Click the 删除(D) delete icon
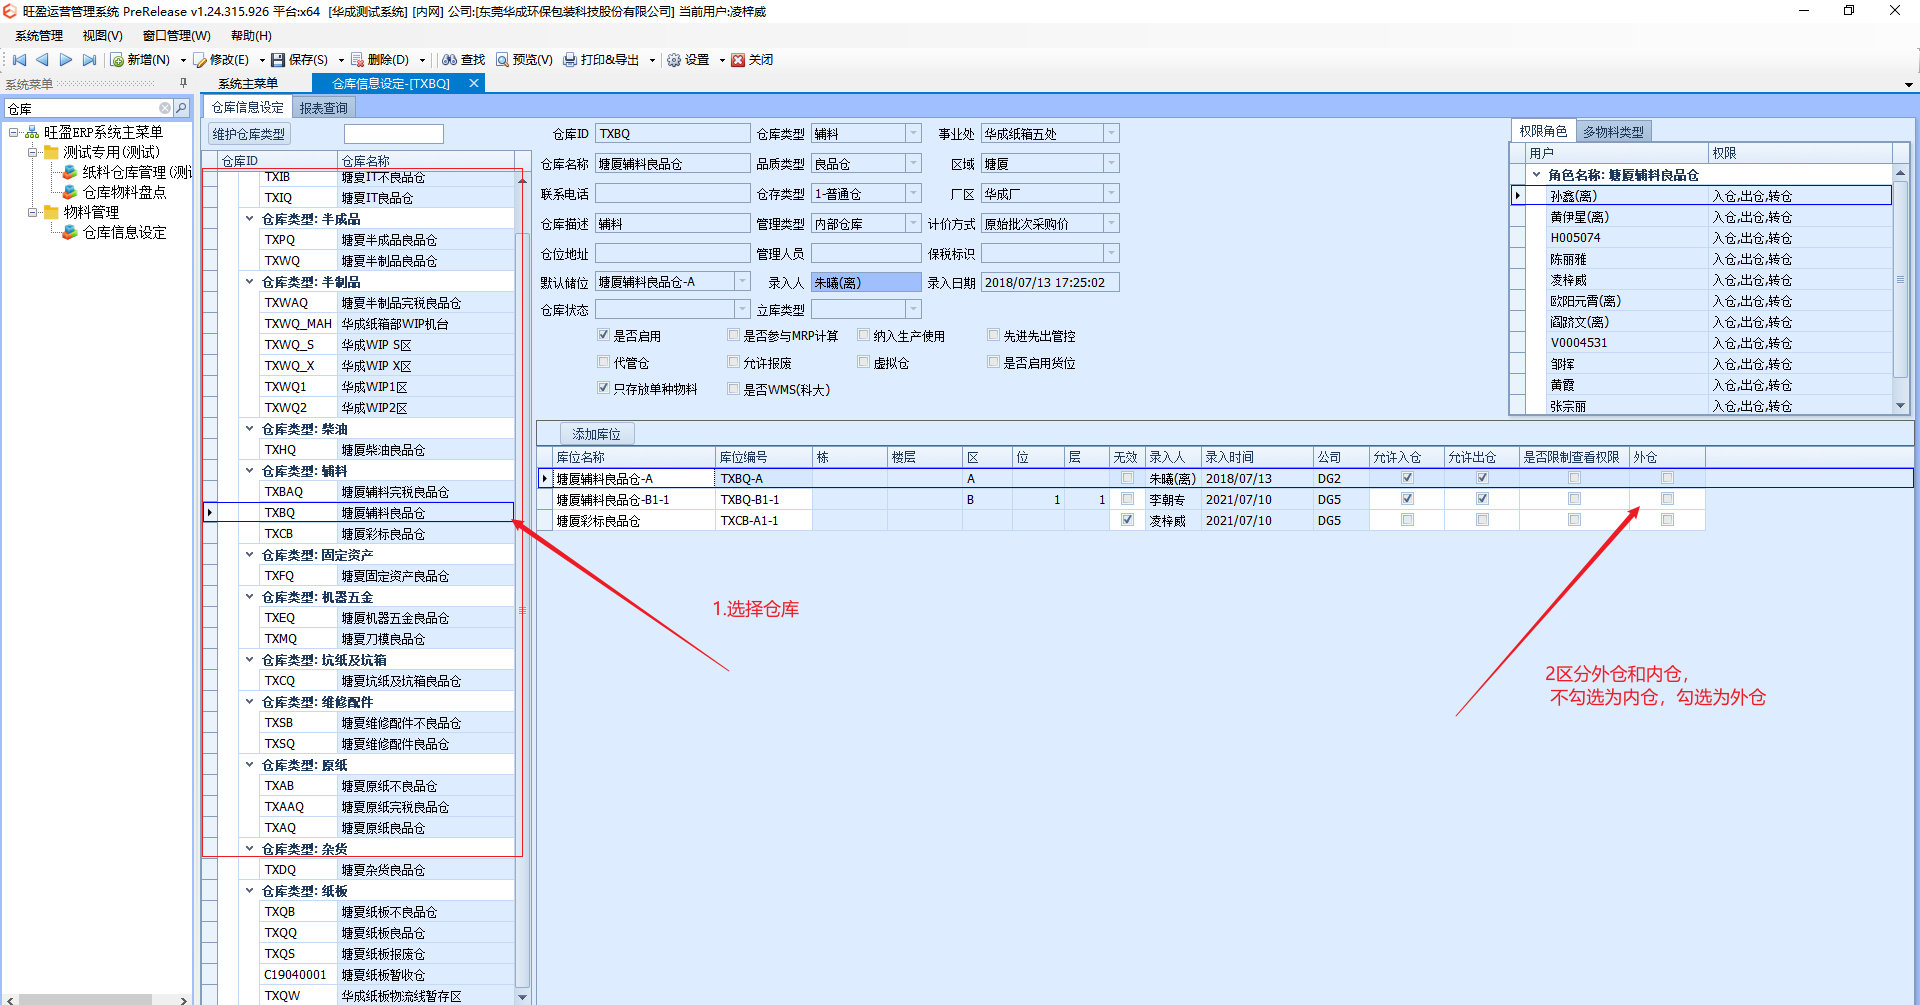Screen dimensions: 1920x1005 click(x=357, y=60)
